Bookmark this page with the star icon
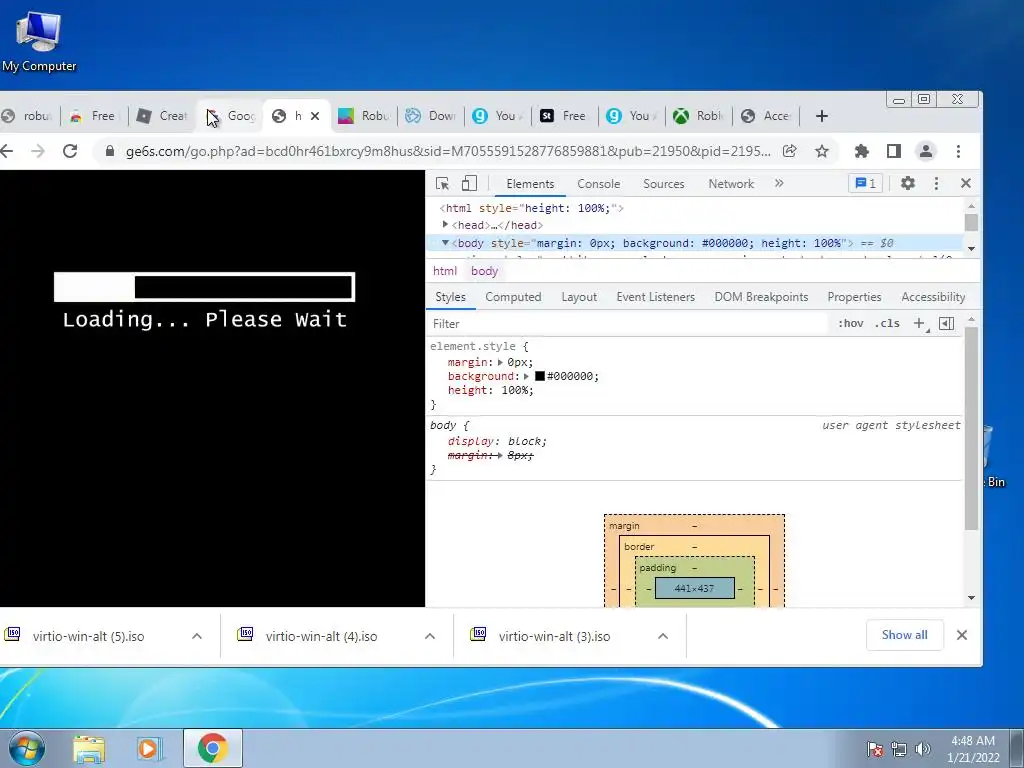Screen dimensions: 1024x768 pyautogui.click(x=822, y=152)
